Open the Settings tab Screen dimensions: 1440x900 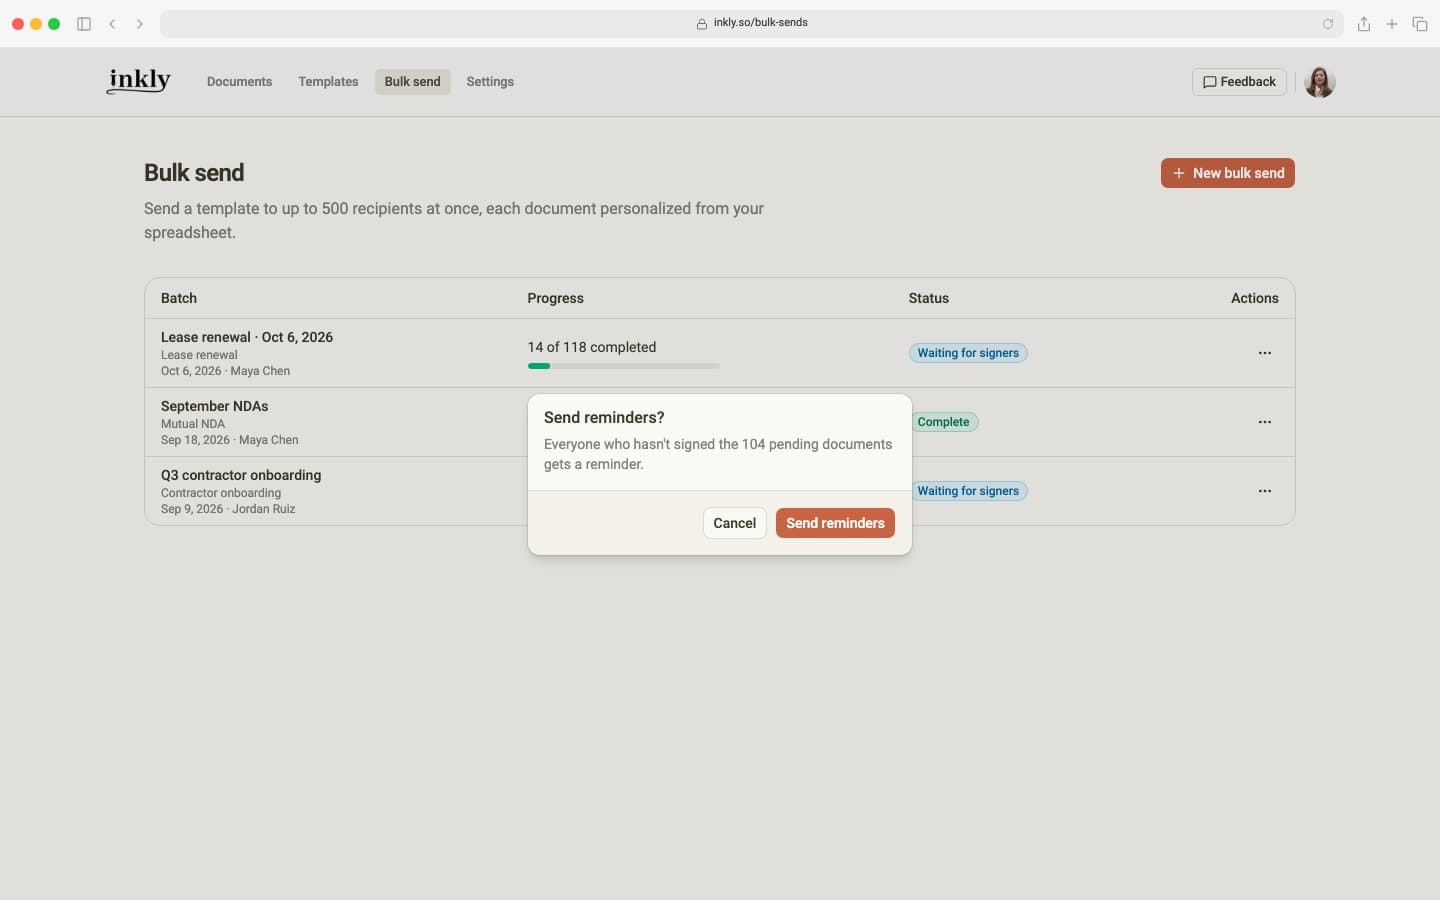[490, 82]
